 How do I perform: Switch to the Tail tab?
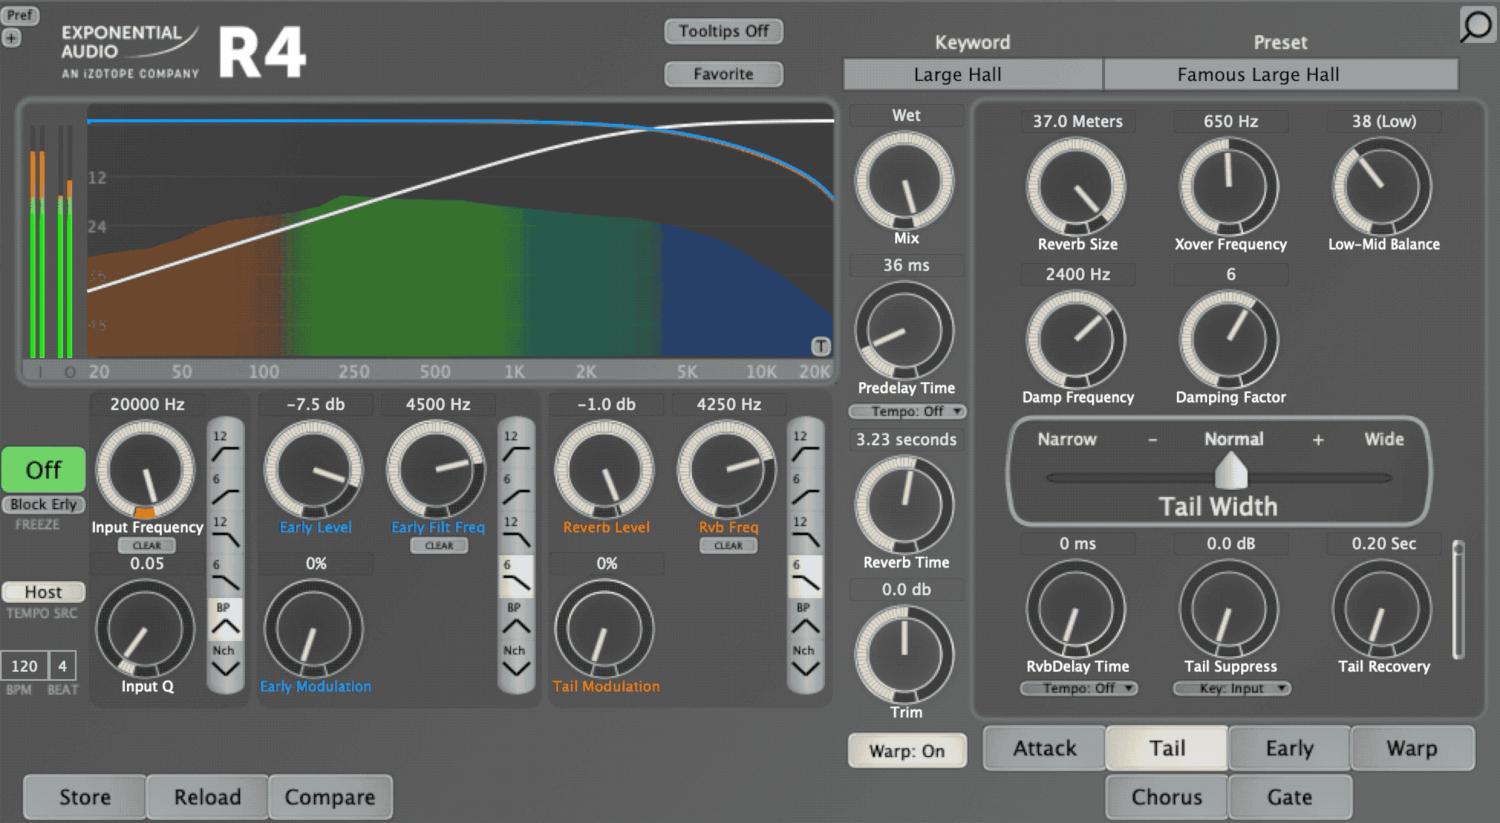click(1167, 748)
